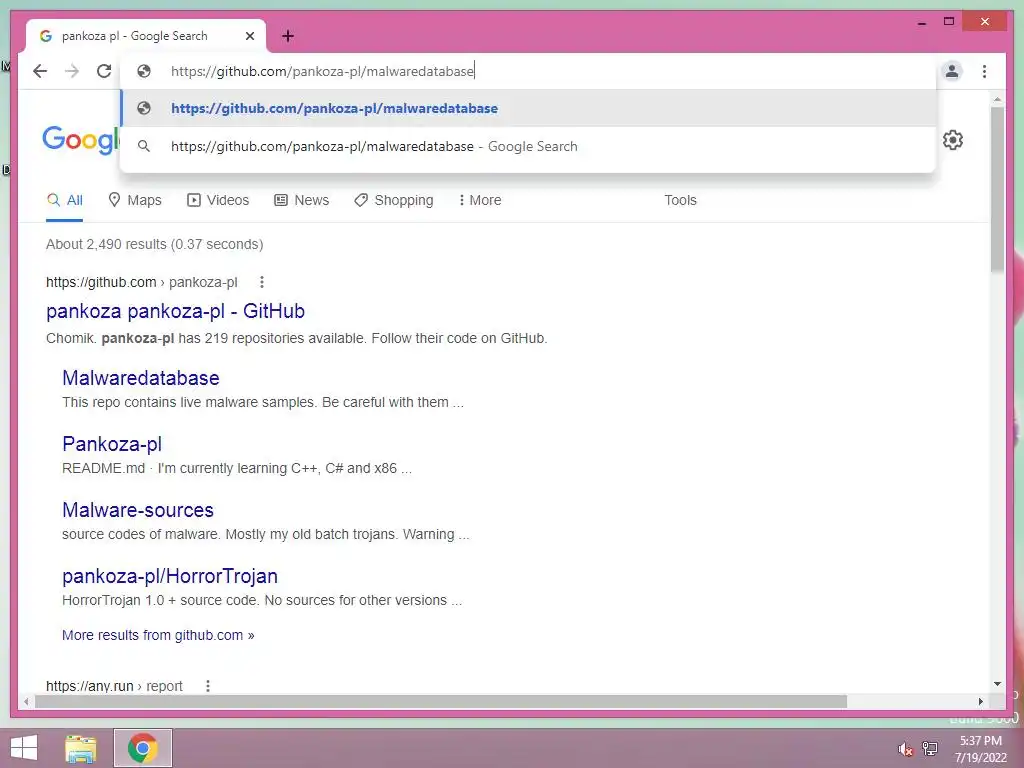Open options for the github.com pankoza-pl result
1024x768 pixels.
pyautogui.click(x=262, y=282)
